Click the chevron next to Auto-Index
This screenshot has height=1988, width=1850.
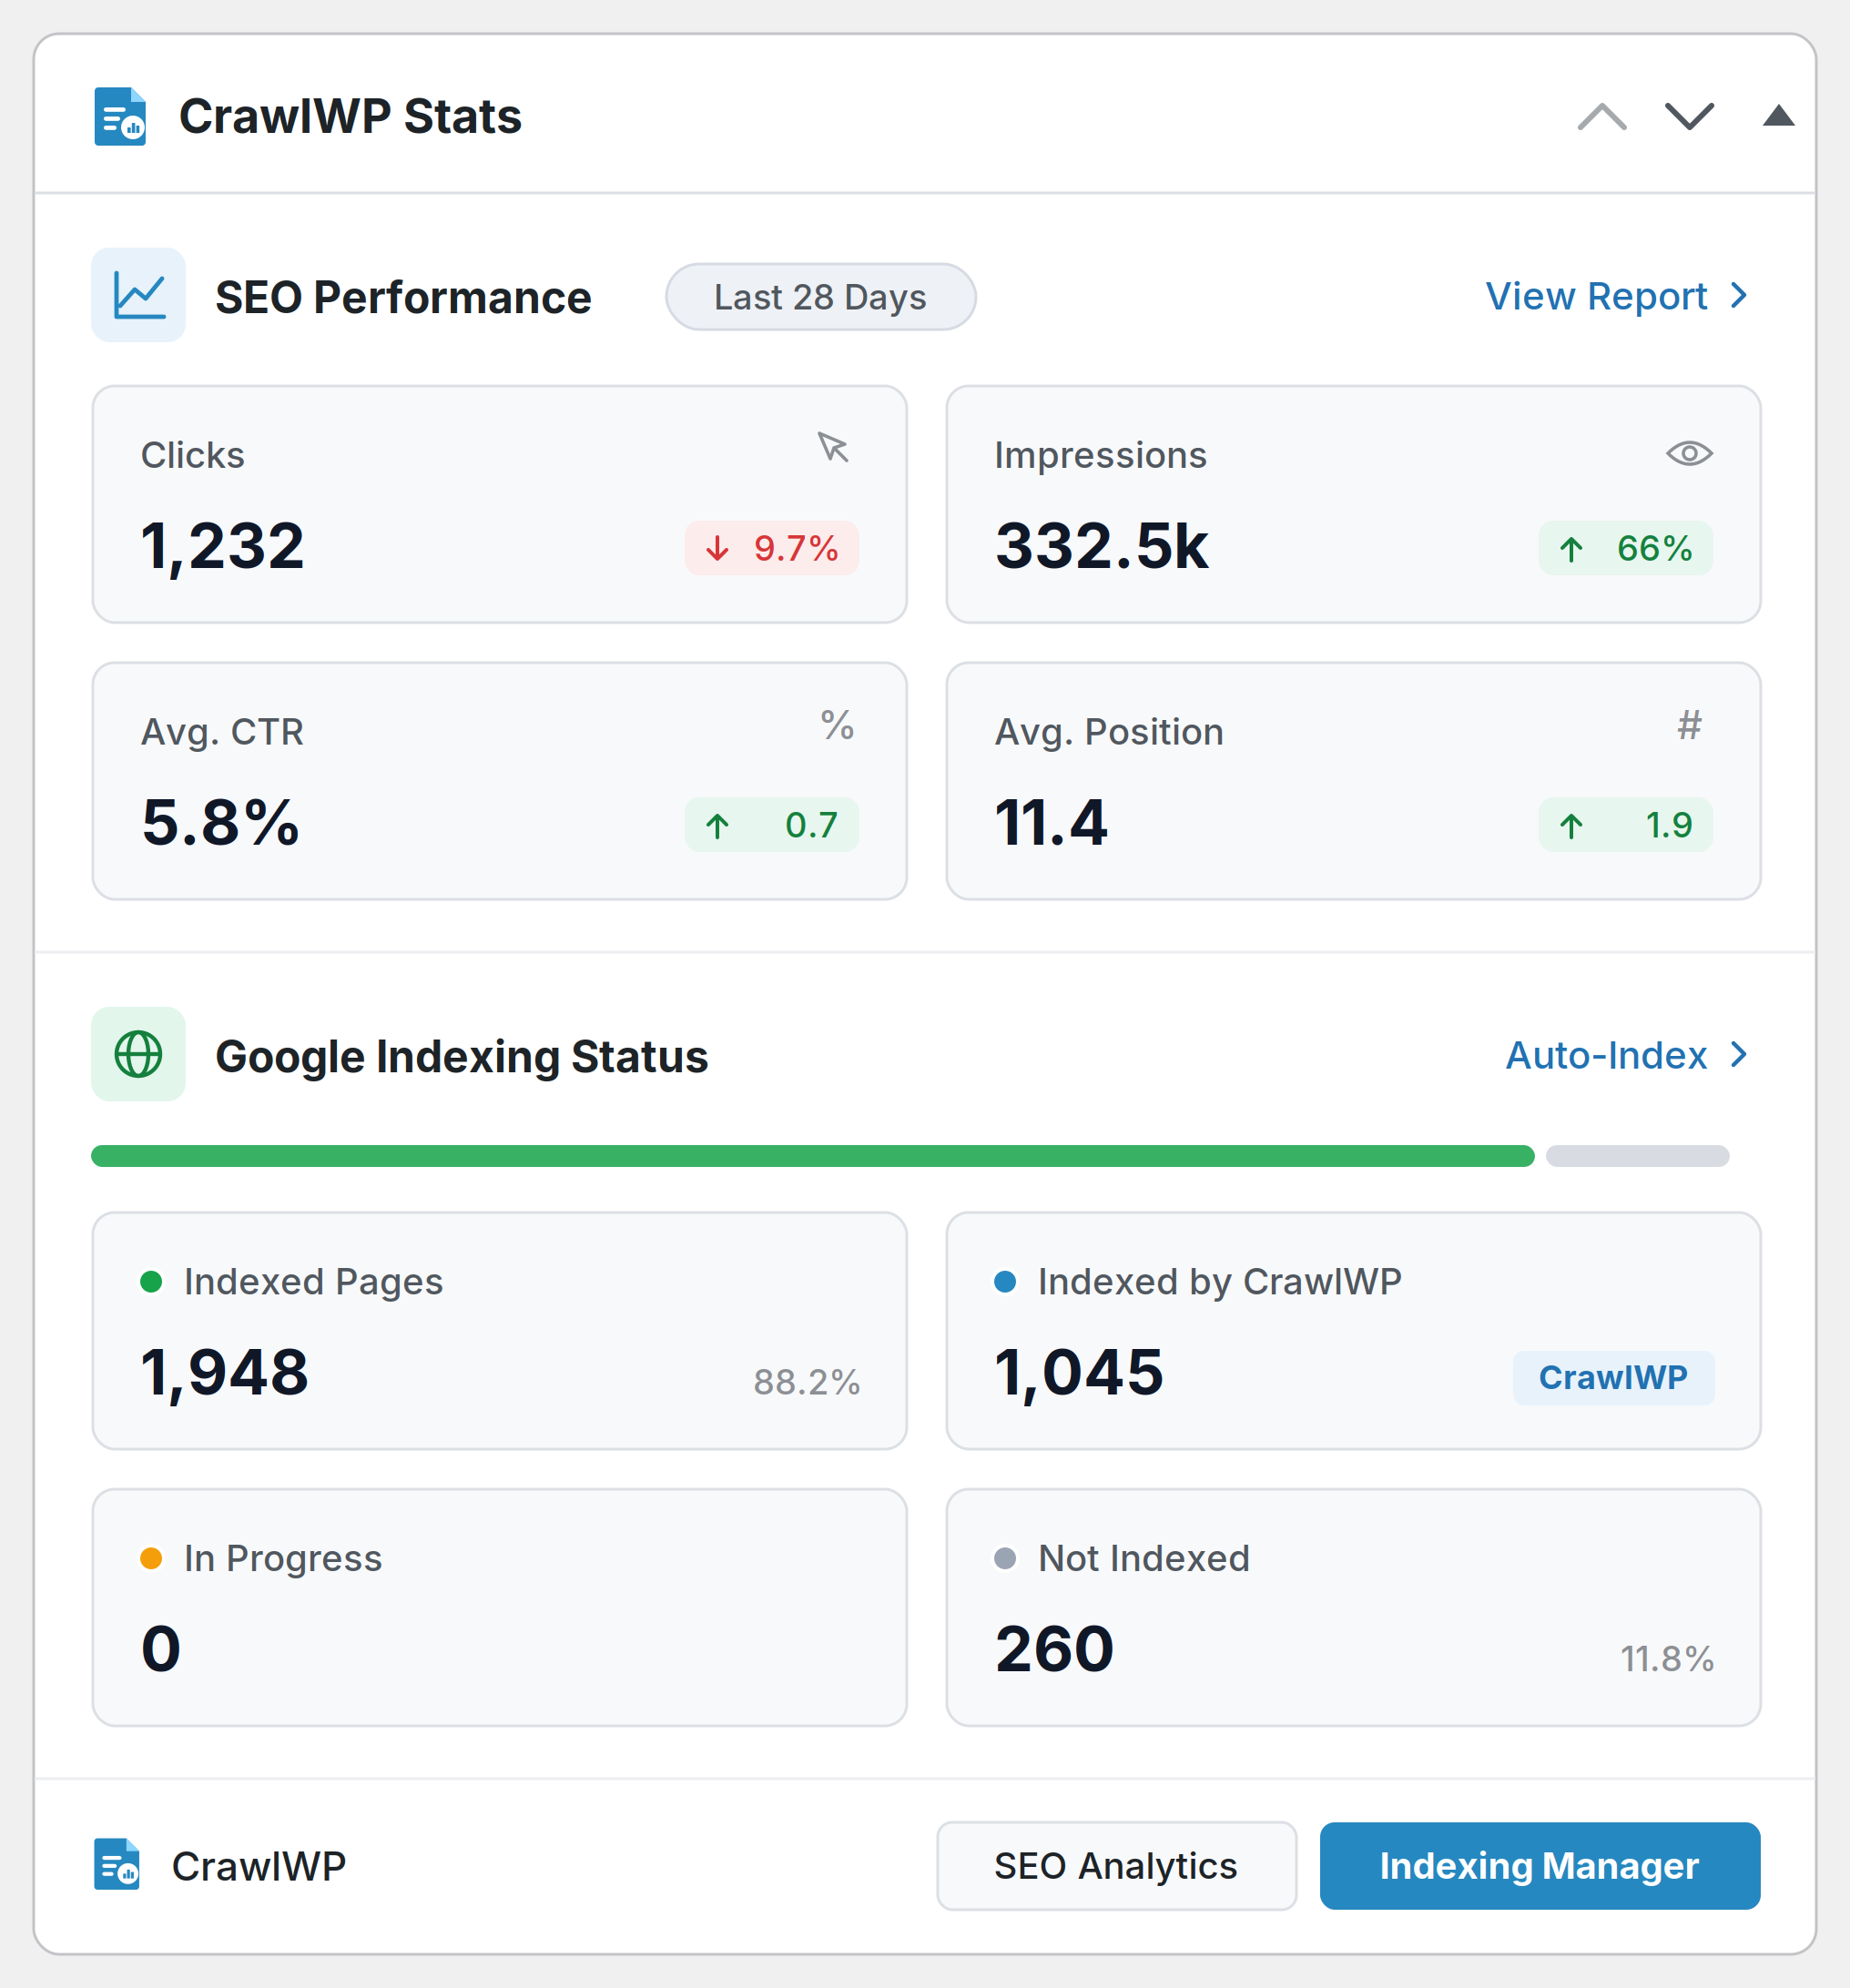coord(1738,1055)
